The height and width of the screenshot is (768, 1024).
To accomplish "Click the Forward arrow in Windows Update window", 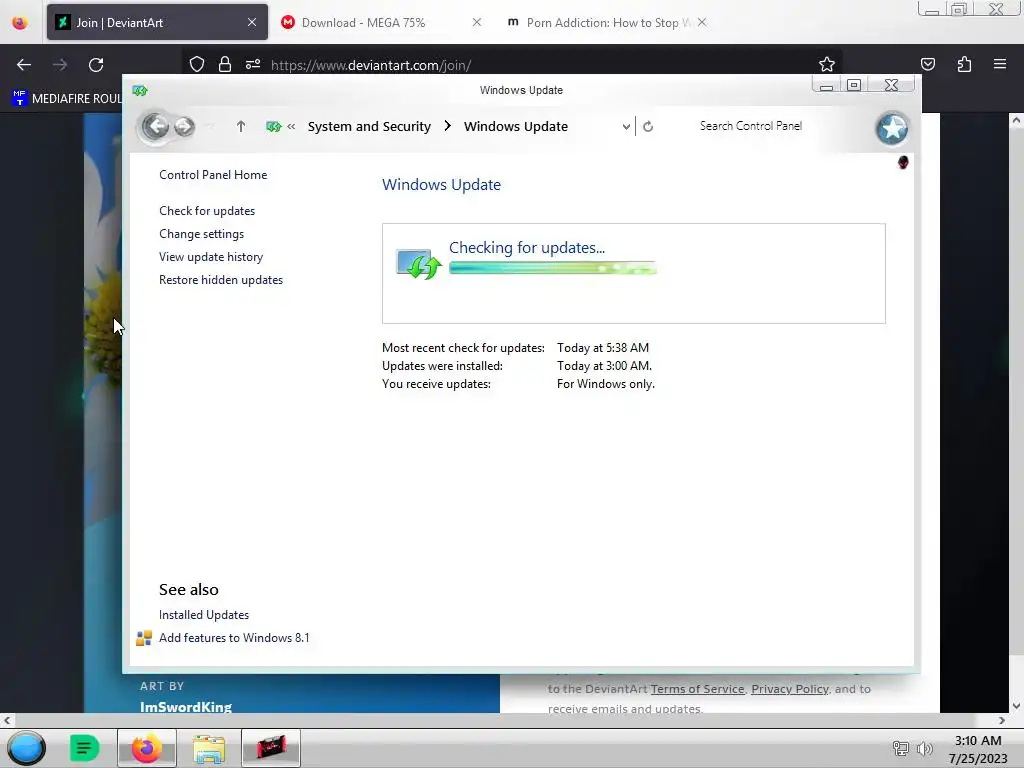I will [184, 126].
